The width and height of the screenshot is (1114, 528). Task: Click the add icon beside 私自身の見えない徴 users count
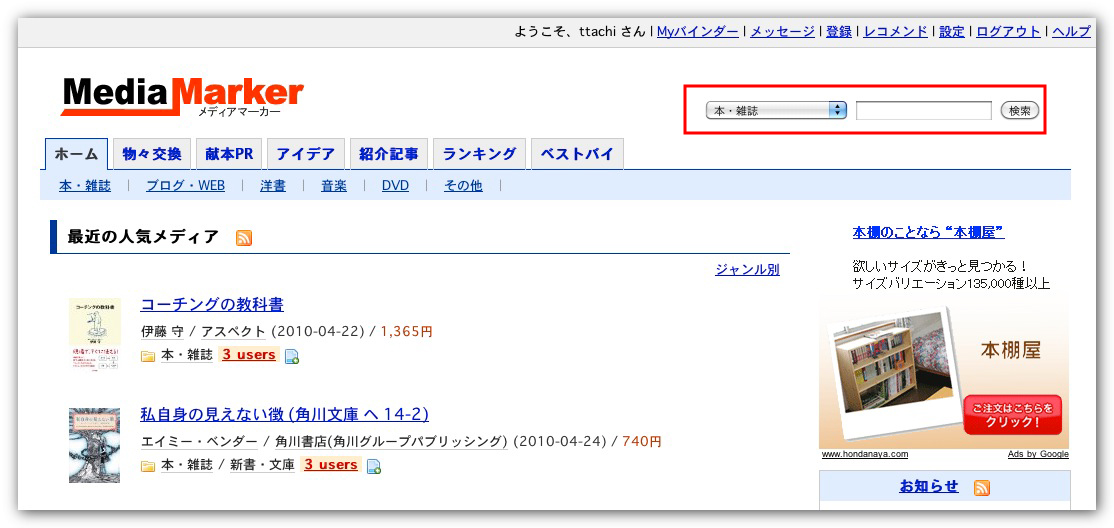(x=374, y=466)
